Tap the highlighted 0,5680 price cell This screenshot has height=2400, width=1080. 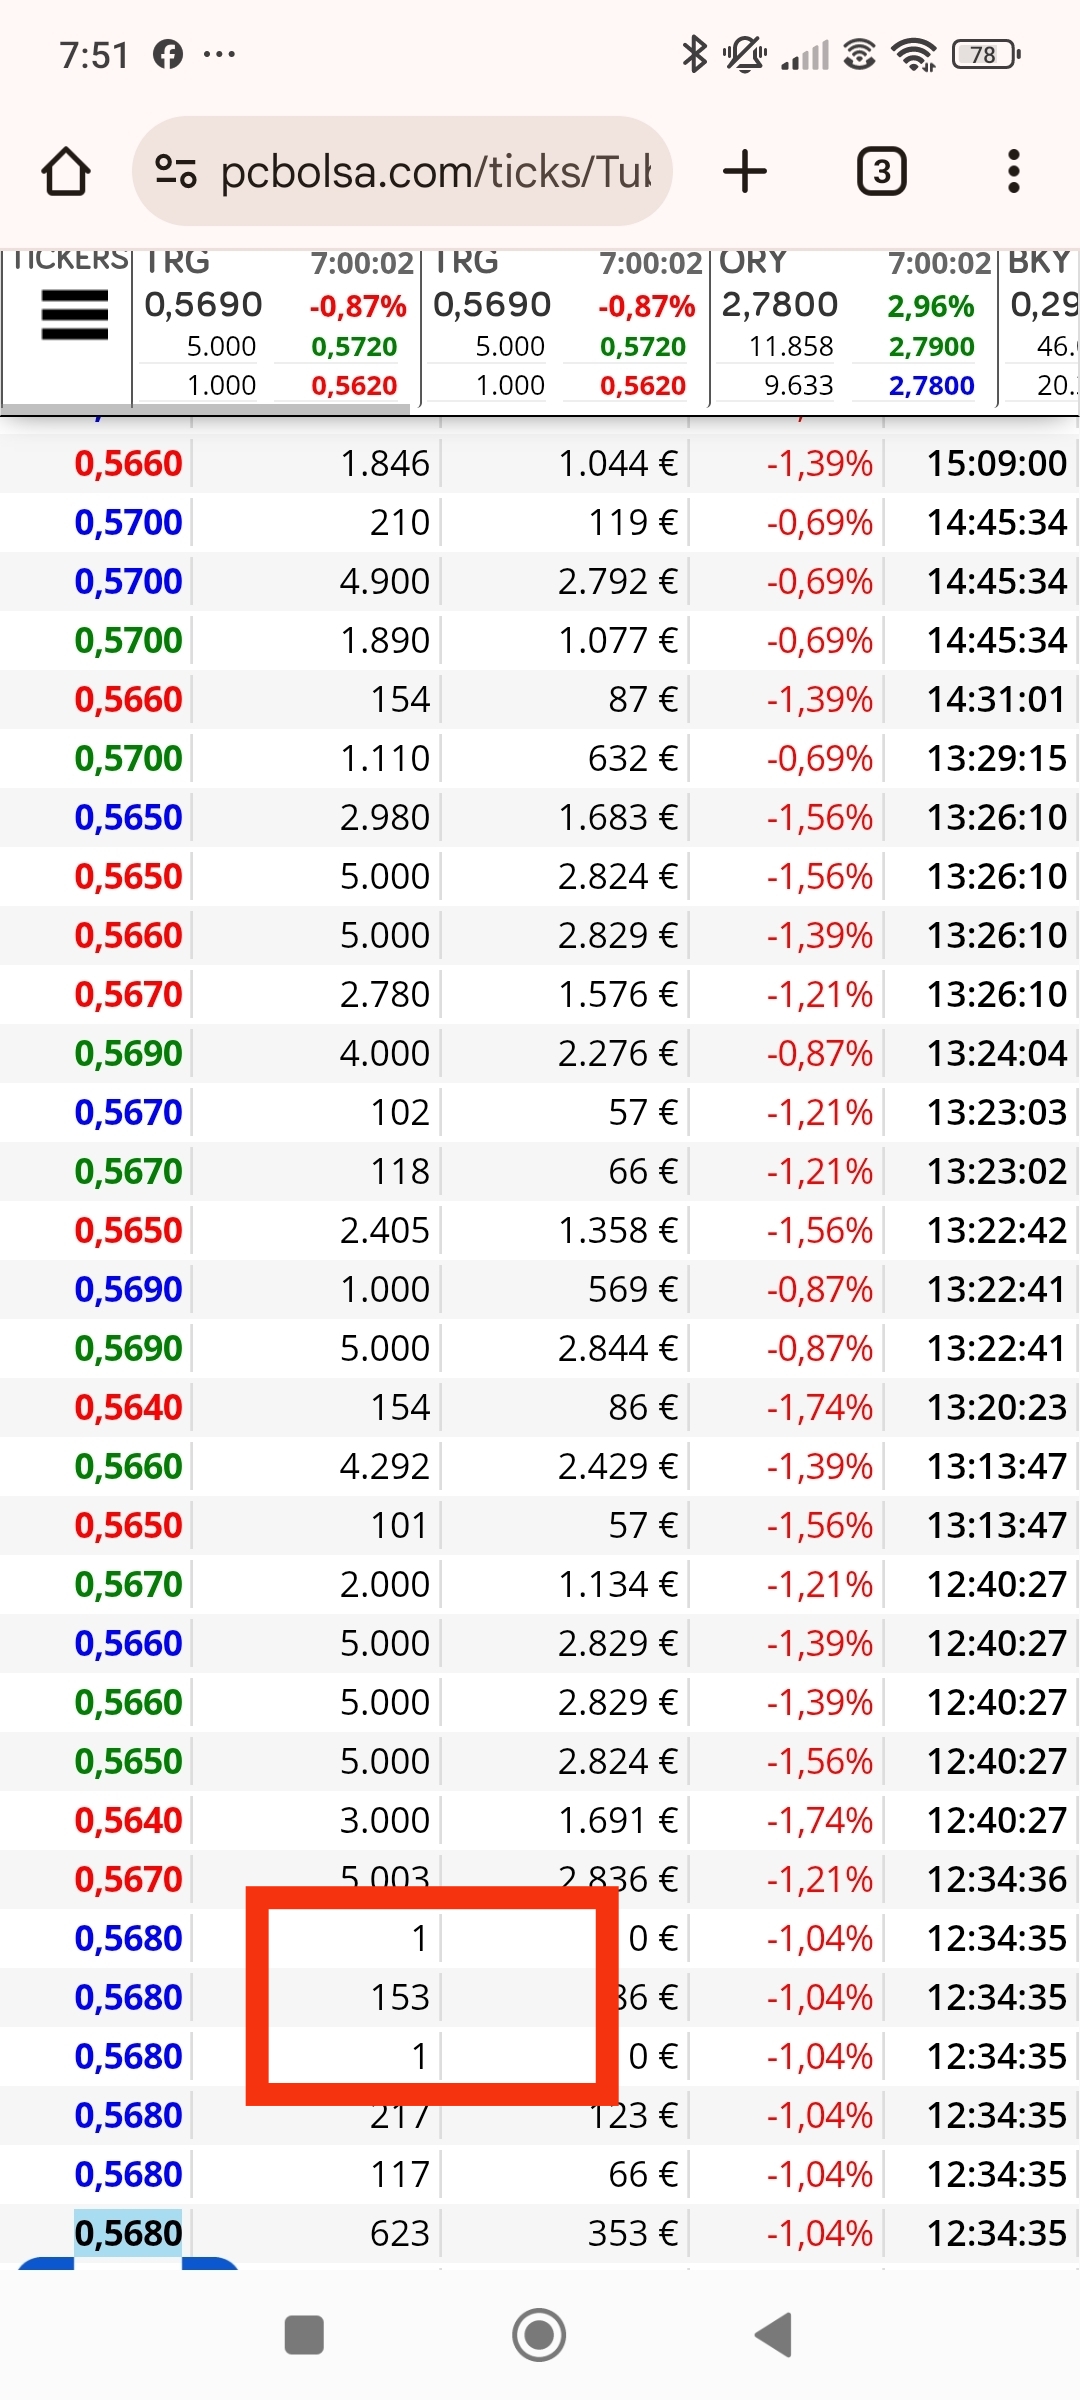(128, 2233)
